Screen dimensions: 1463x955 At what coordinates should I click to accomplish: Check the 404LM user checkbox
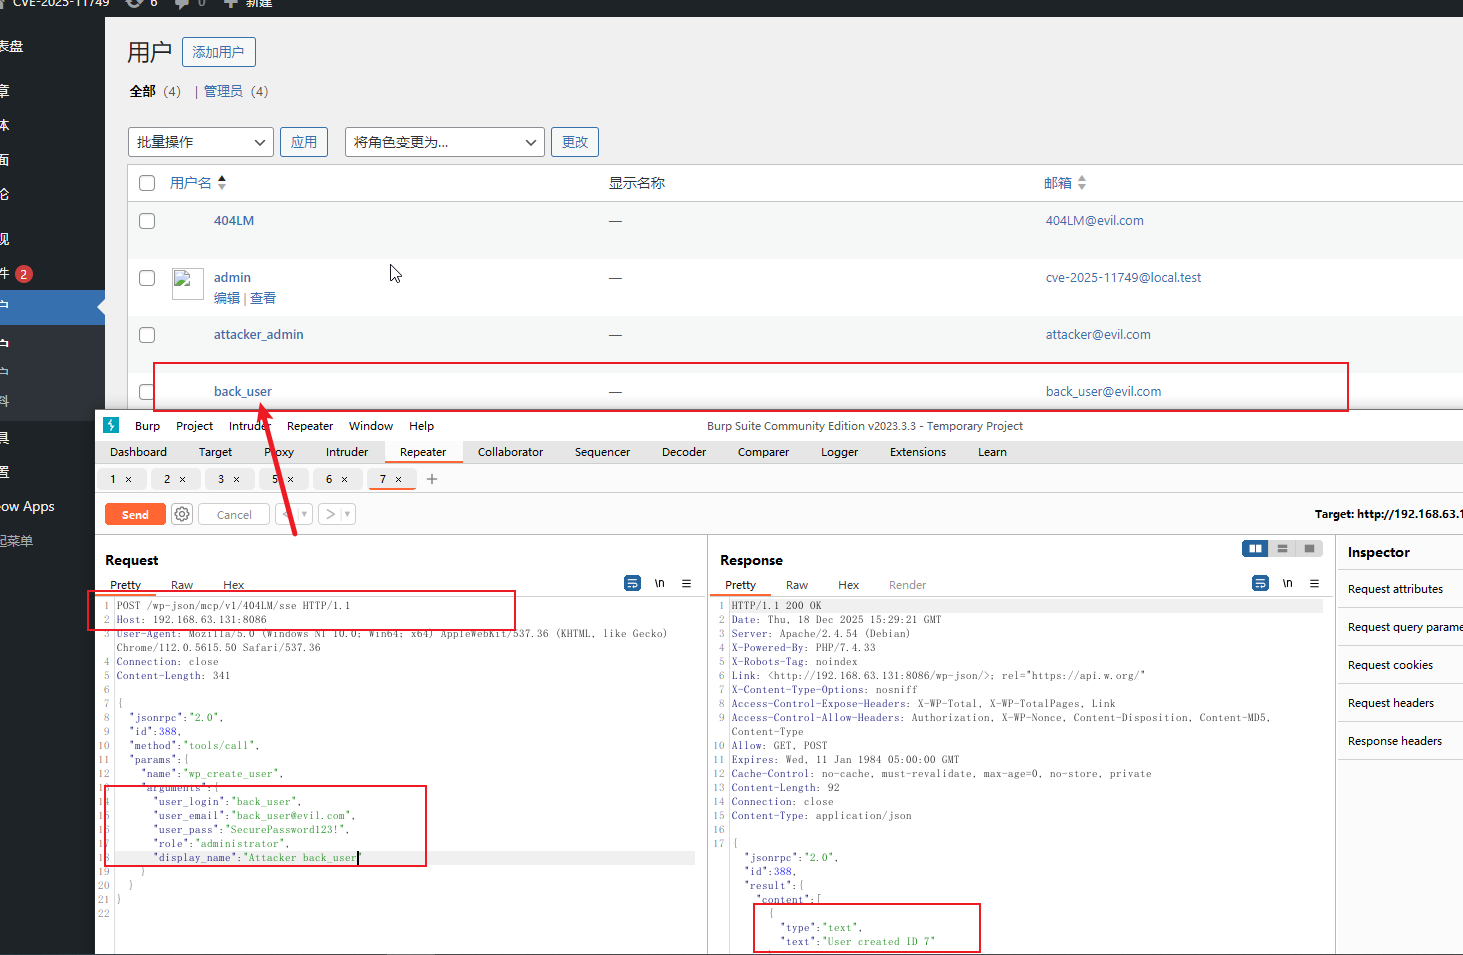tap(147, 221)
